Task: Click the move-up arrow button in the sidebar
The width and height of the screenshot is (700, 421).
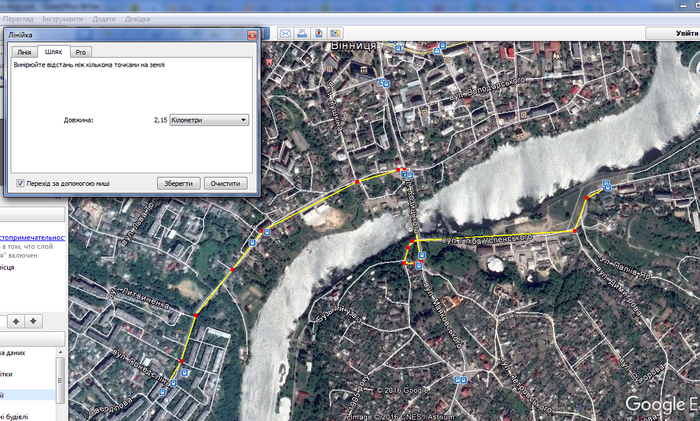Action: point(16,321)
